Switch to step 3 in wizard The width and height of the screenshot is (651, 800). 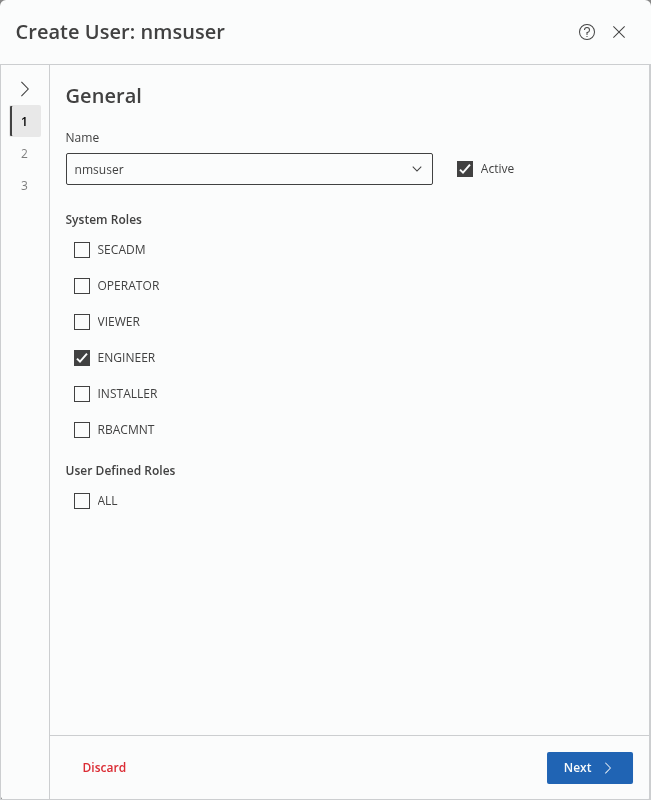pos(25,186)
